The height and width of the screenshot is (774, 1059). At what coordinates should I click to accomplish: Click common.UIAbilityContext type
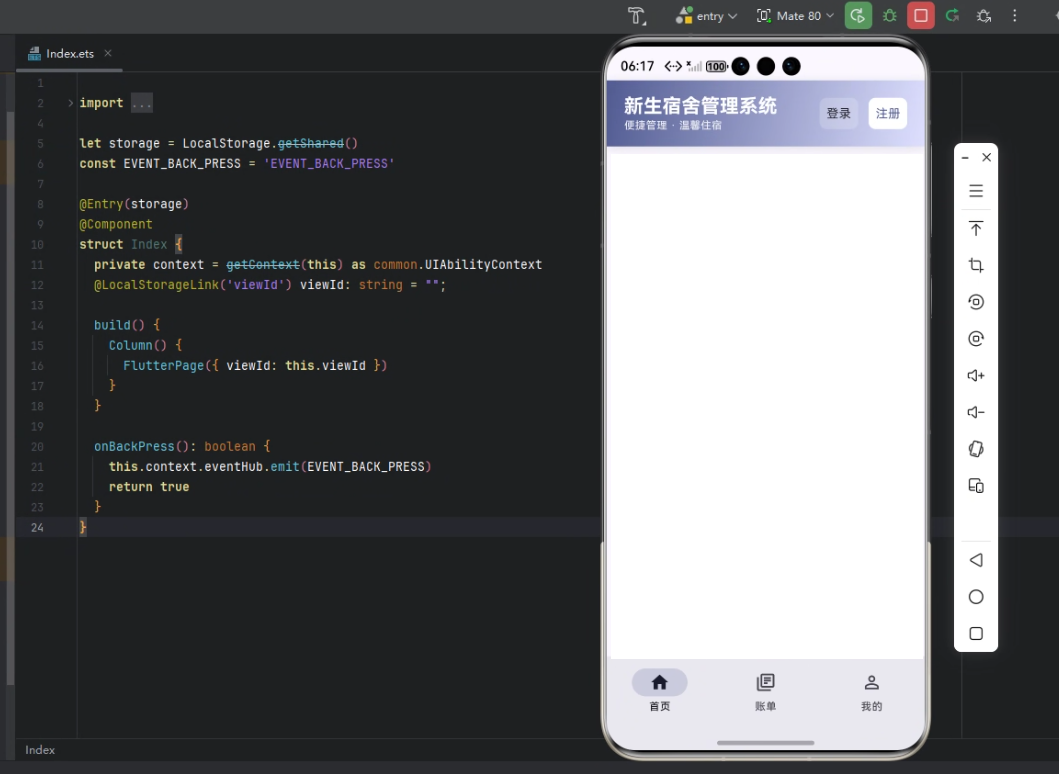[458, 265]
